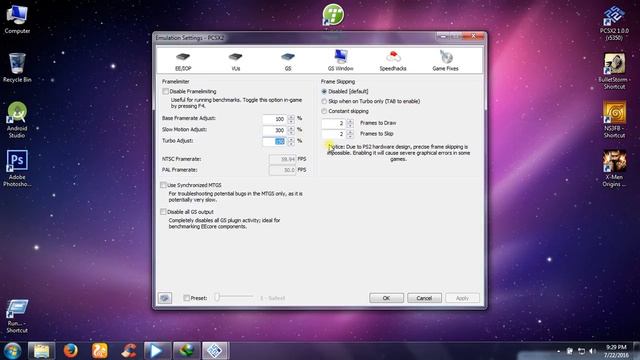Image resolution: width=640 pixels, height=360 pixels.
Task: Close the Emulation Settings dialog
Action: tap(473, 36)
